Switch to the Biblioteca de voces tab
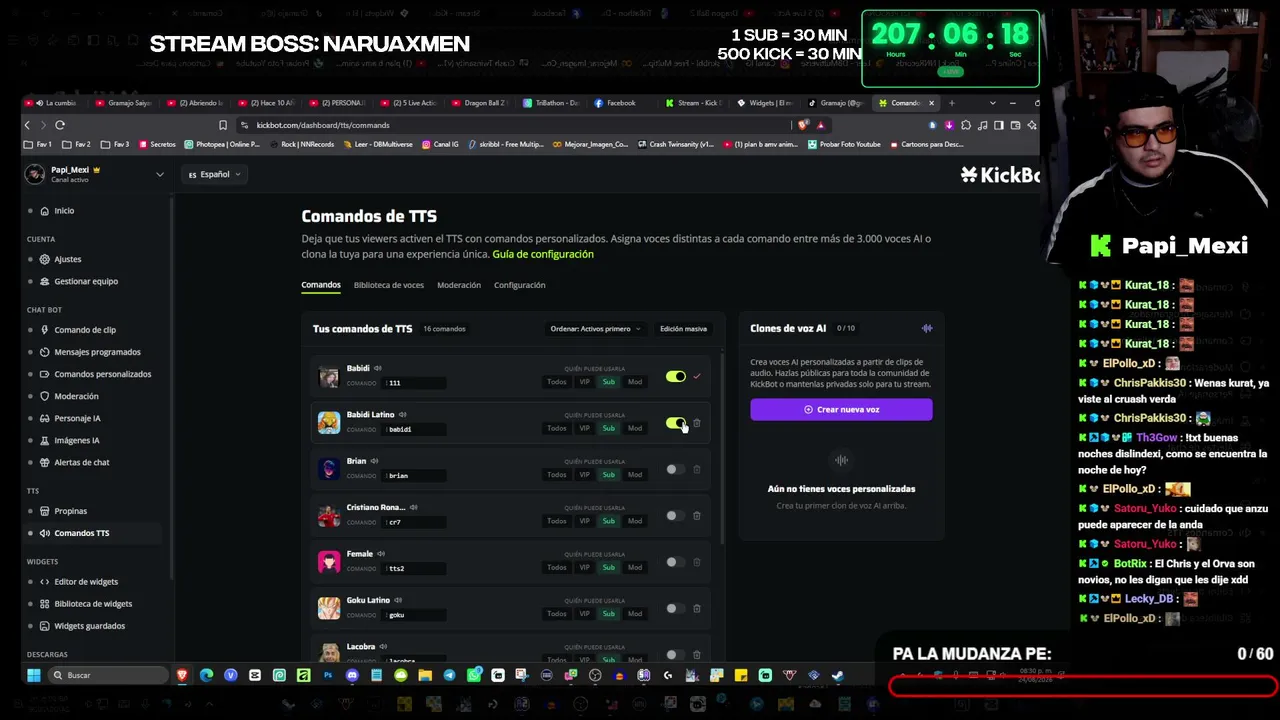The height and width of the screenshot is (720, 1280). pyautogui.click(x=389, y=285)
